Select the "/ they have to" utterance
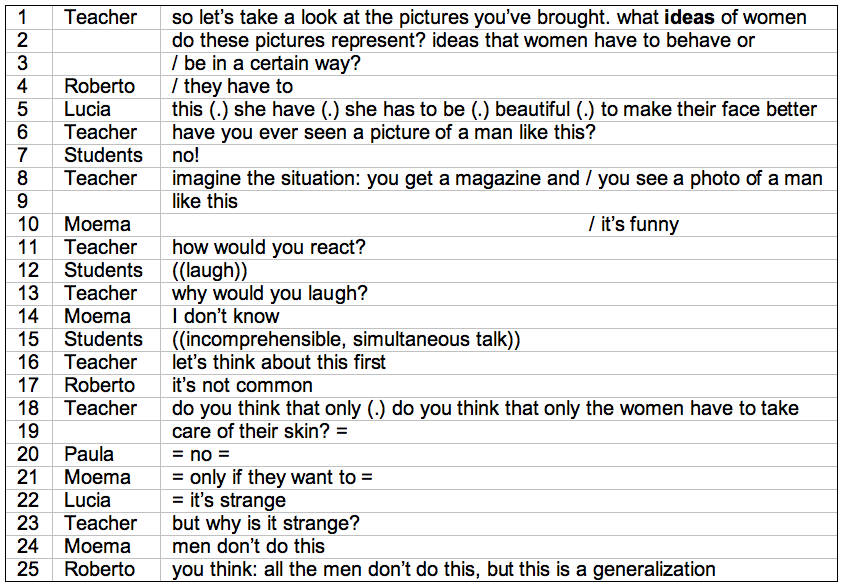 pos(232,87)
